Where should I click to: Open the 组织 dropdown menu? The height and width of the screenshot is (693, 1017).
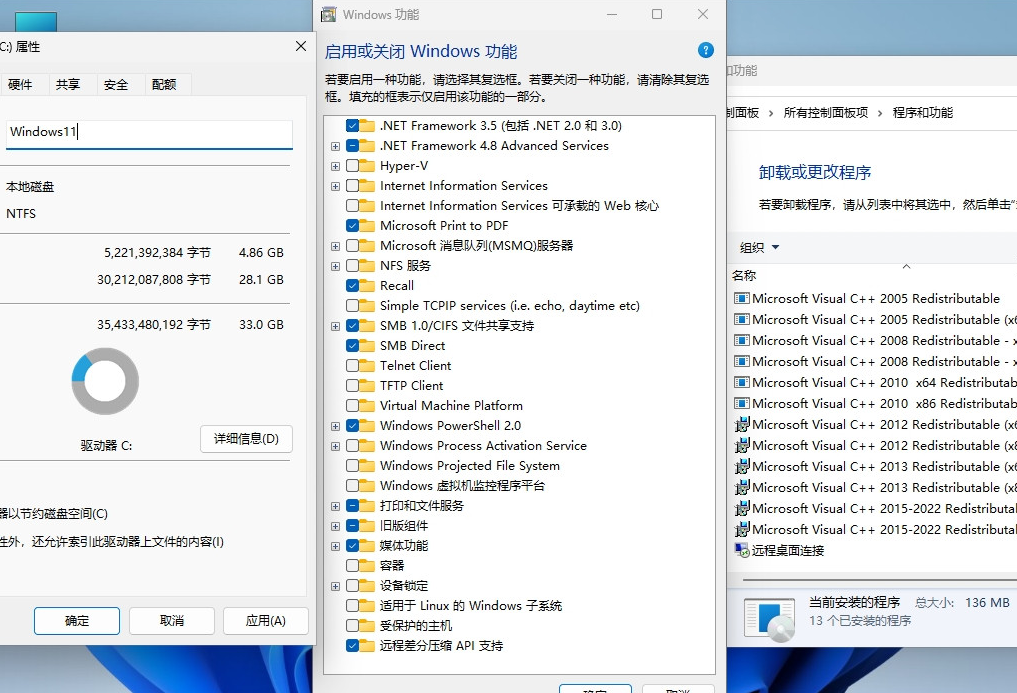point(760,247)
